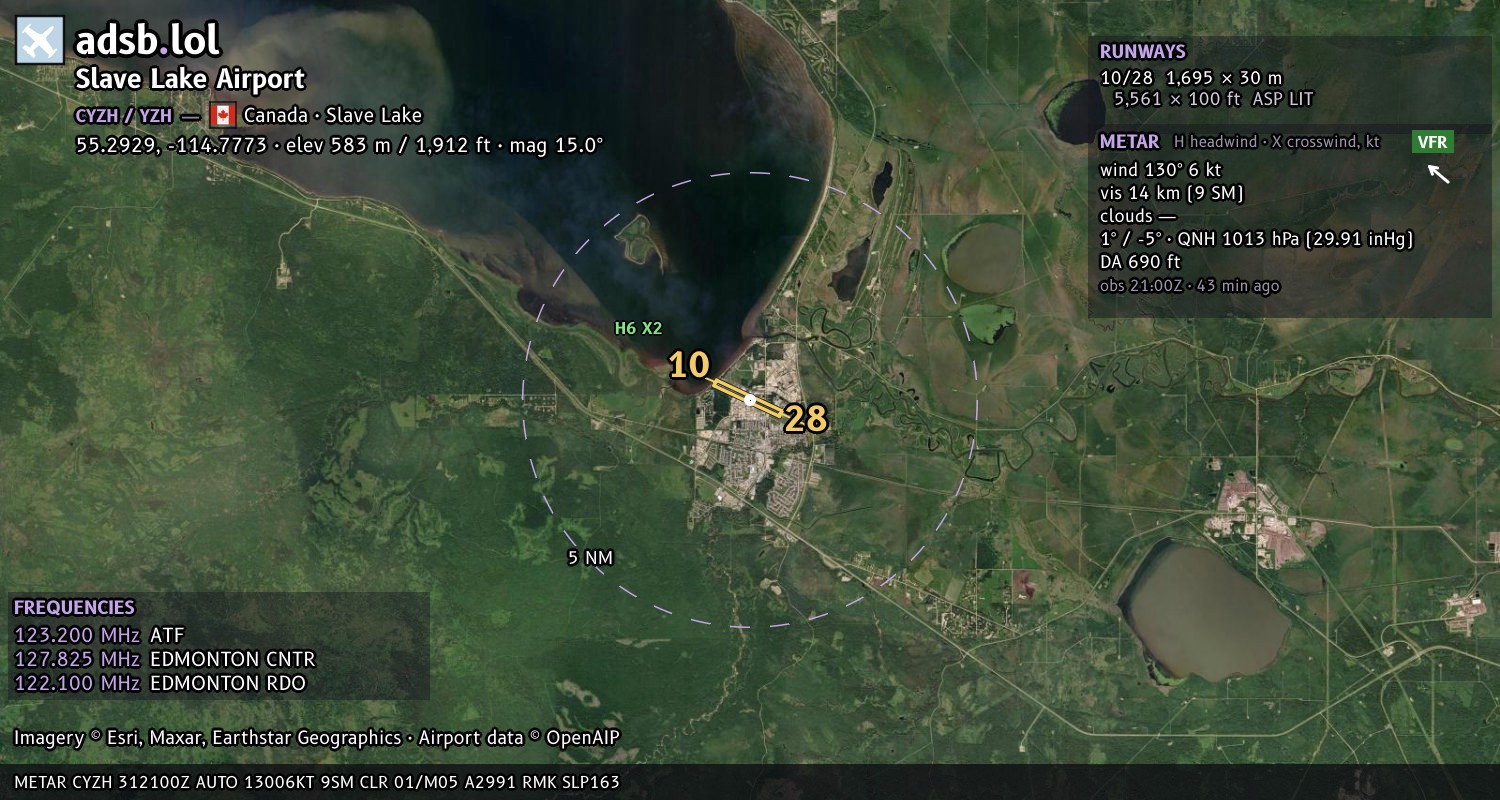The image size is (1500, 800).
Task: Click the 5 NM range ring label
Action: (590, 558)
